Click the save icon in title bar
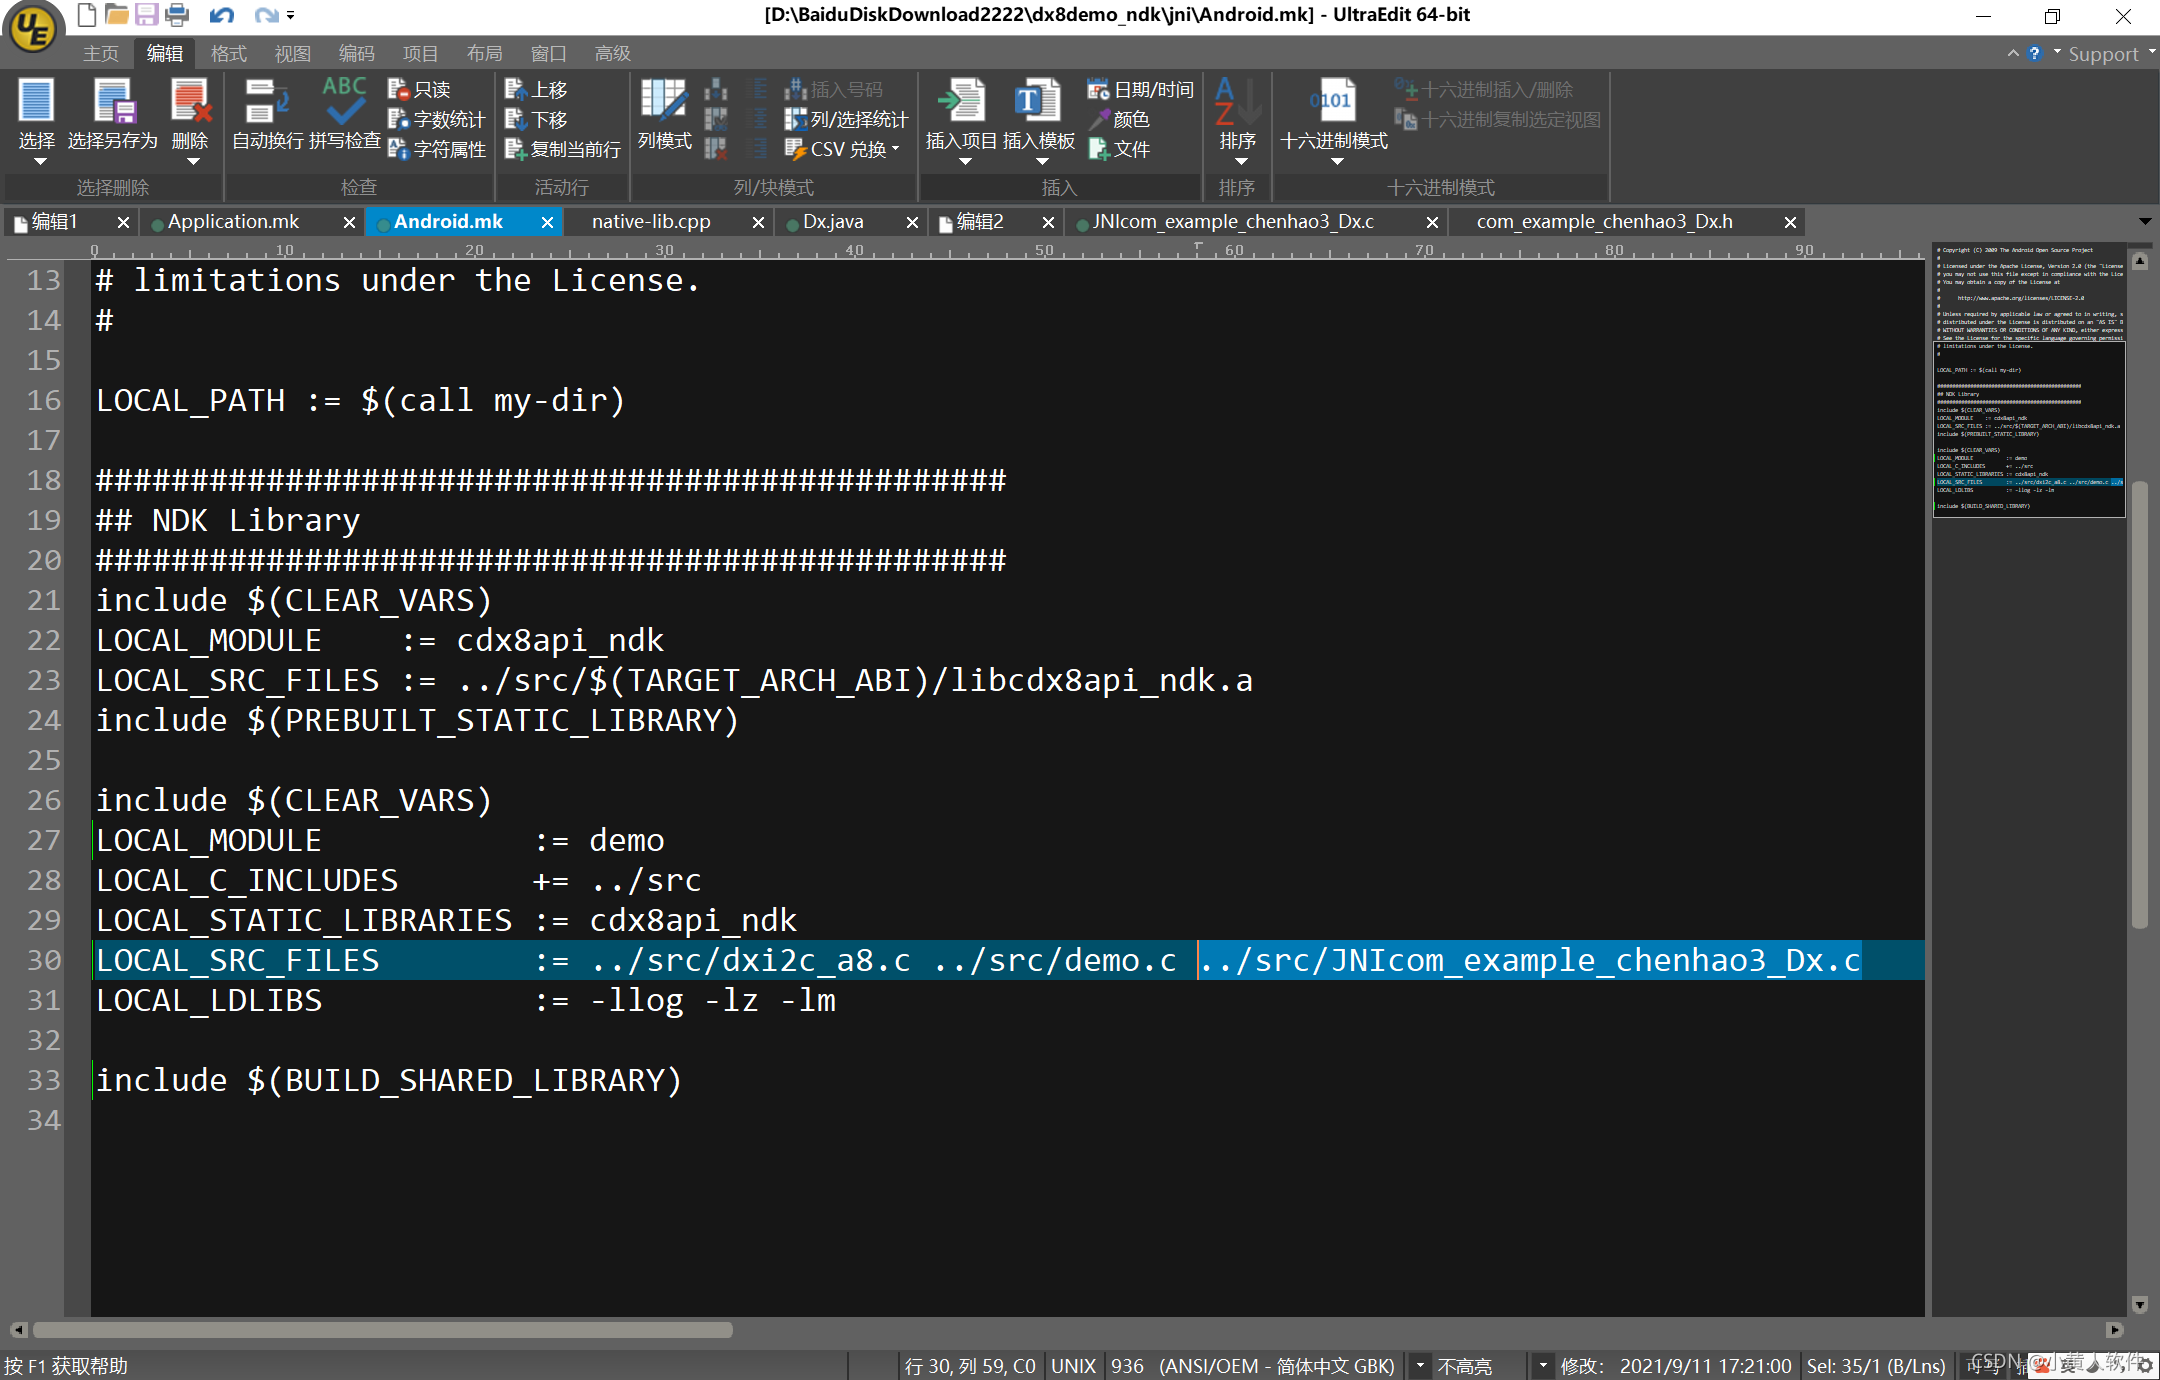2160x1380 pixels. click(147, 15)
